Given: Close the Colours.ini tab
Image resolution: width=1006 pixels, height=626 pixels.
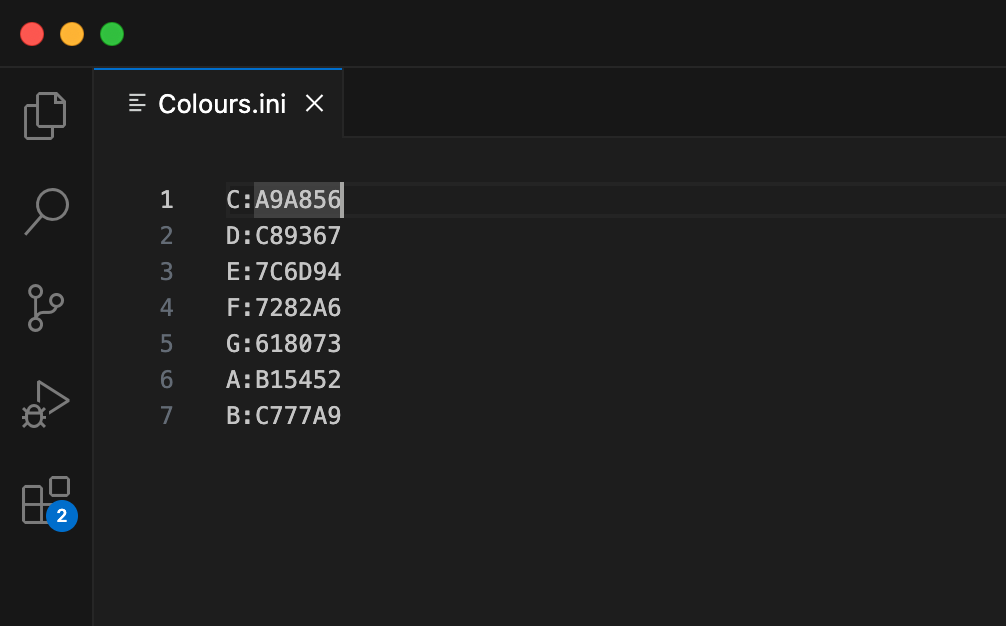Looking at the screenshot, I should point(314,103).
